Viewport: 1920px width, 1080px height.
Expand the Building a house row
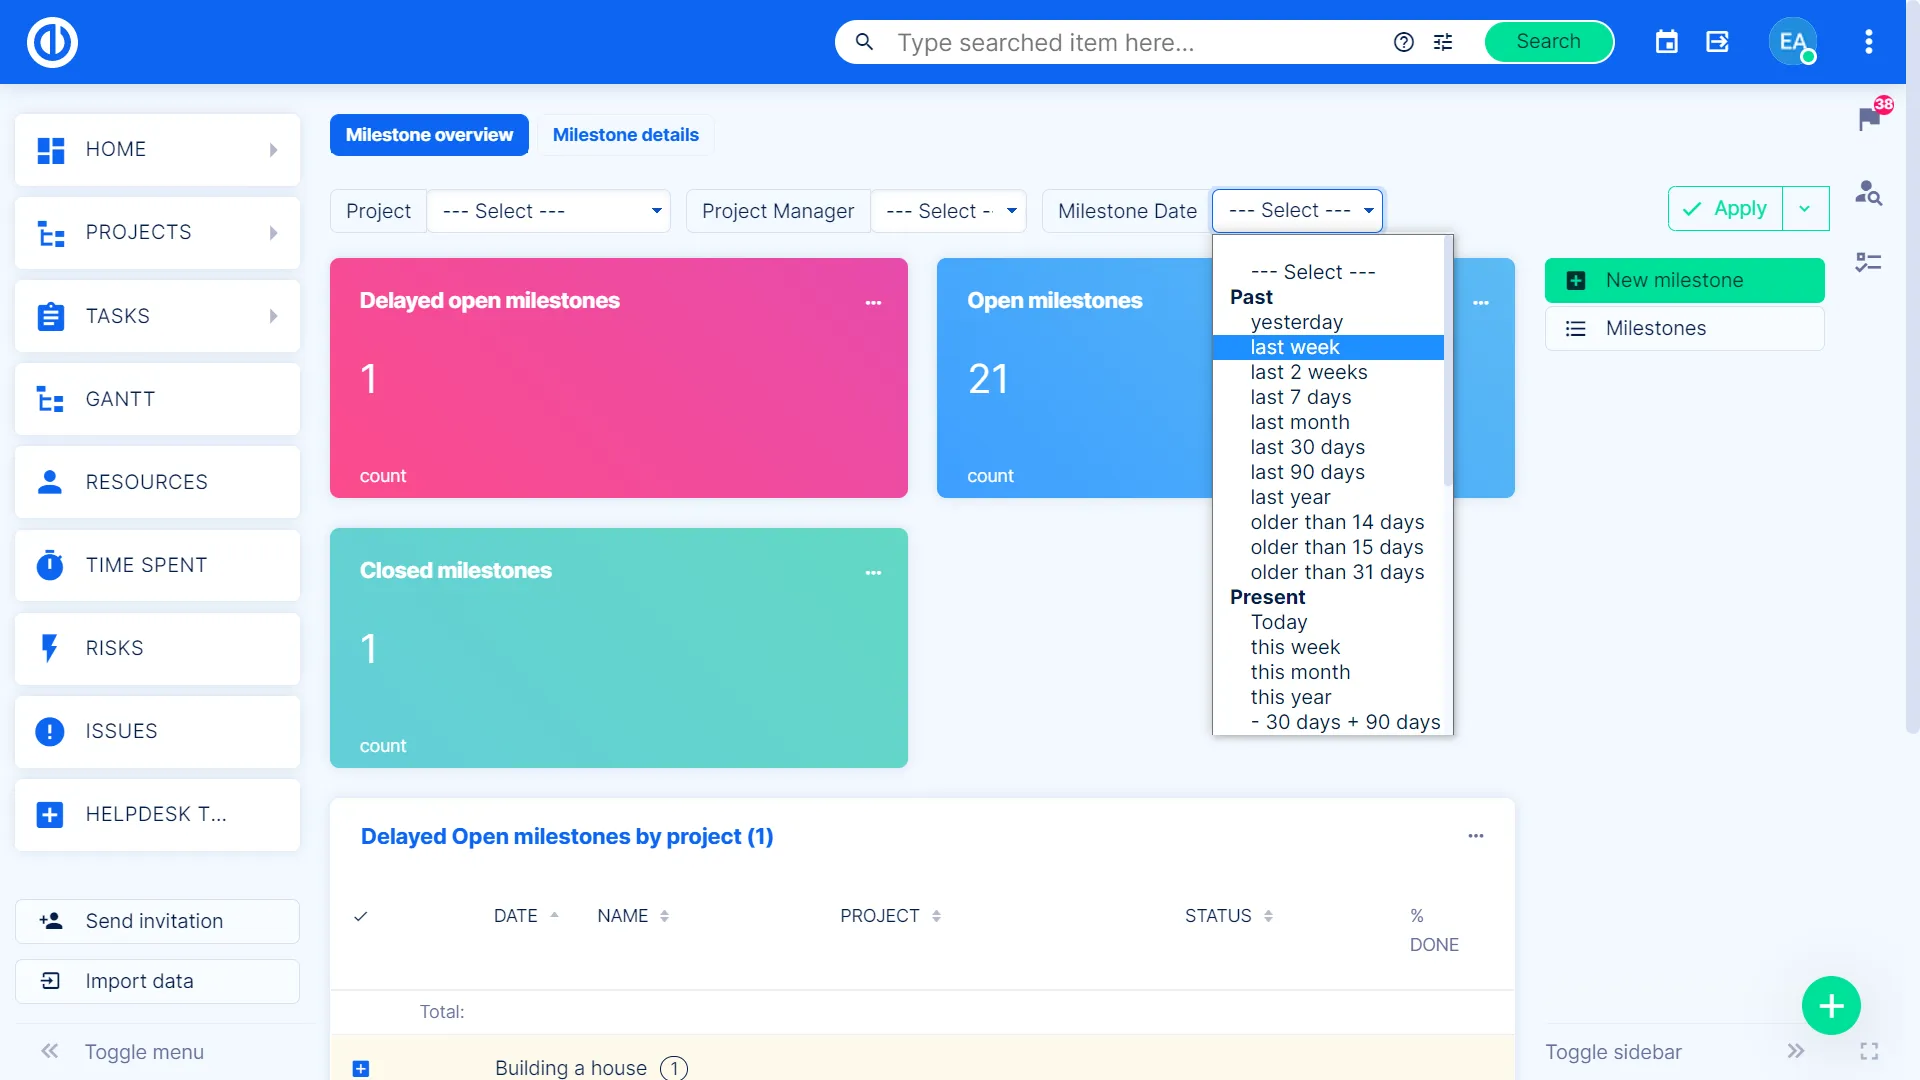click(361, 1068)
